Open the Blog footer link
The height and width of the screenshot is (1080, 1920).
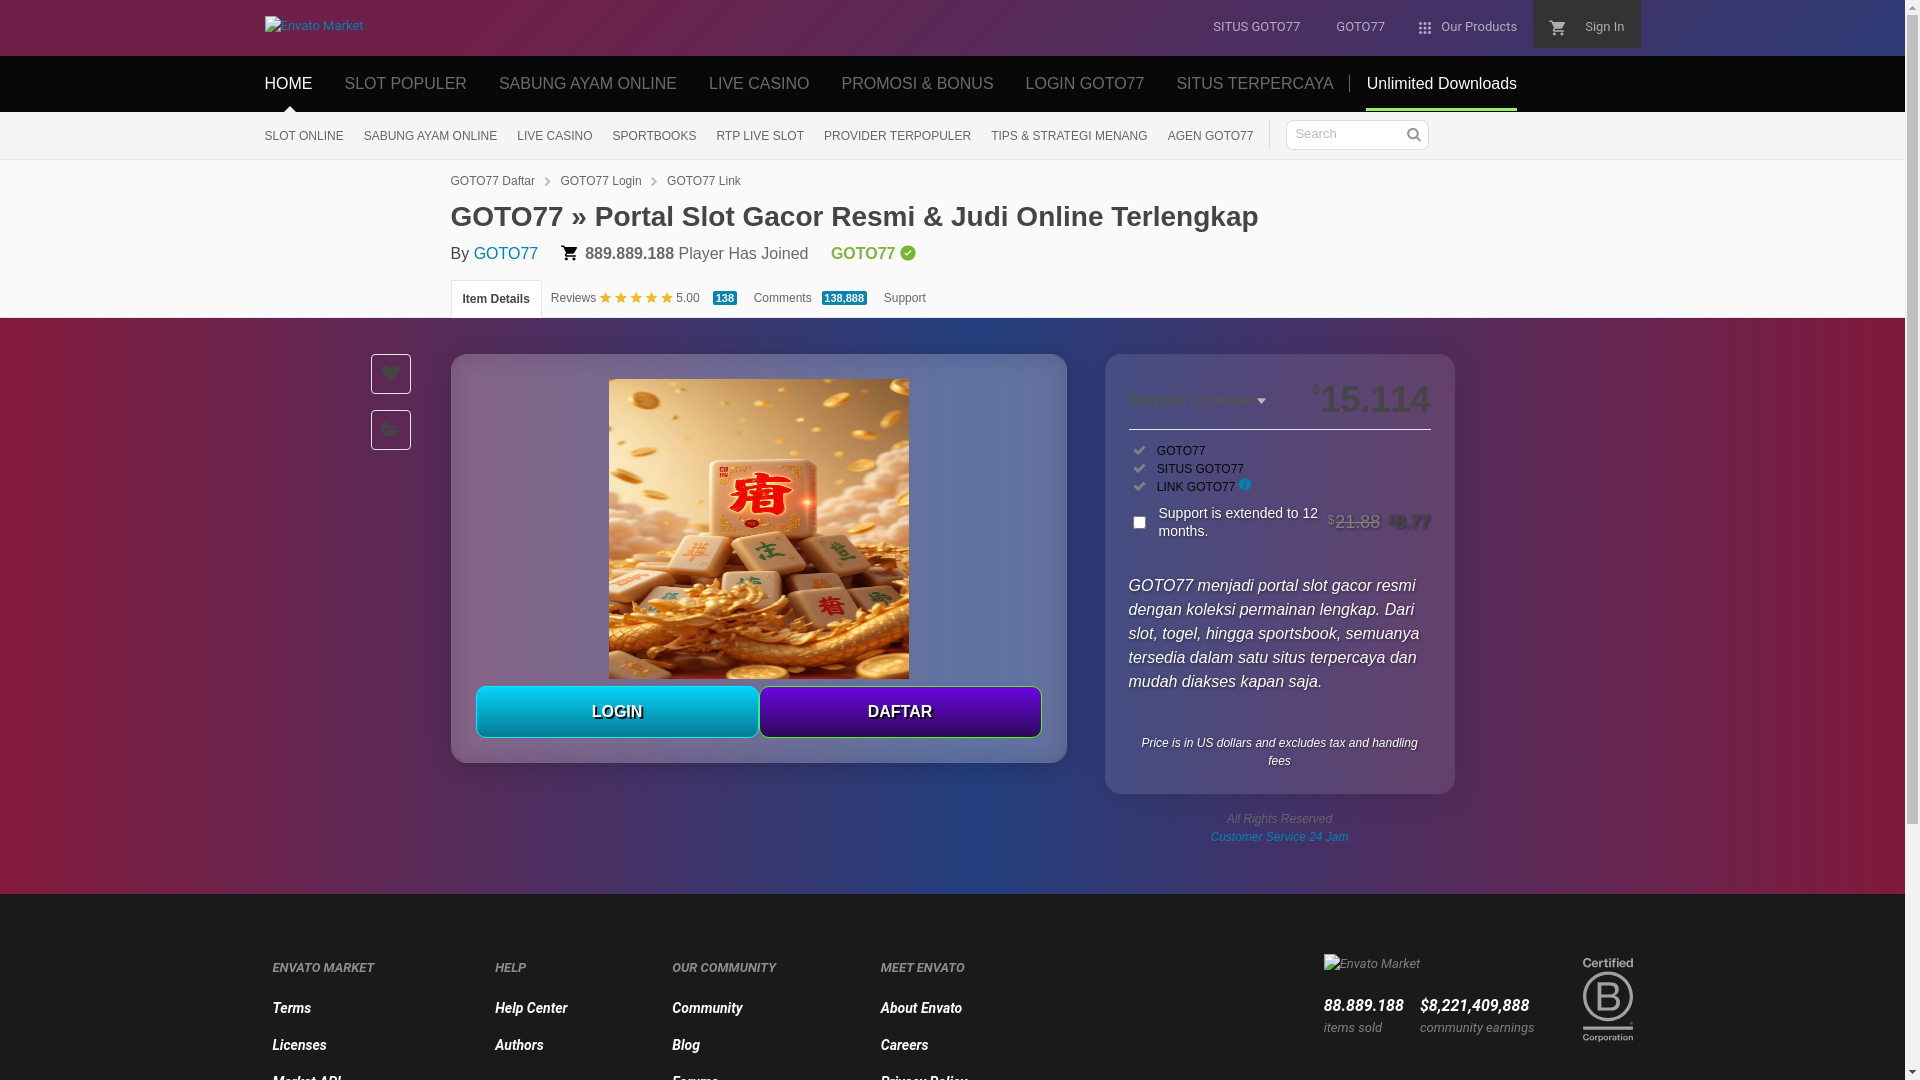pyautogui.click(x=686, y=1045)
